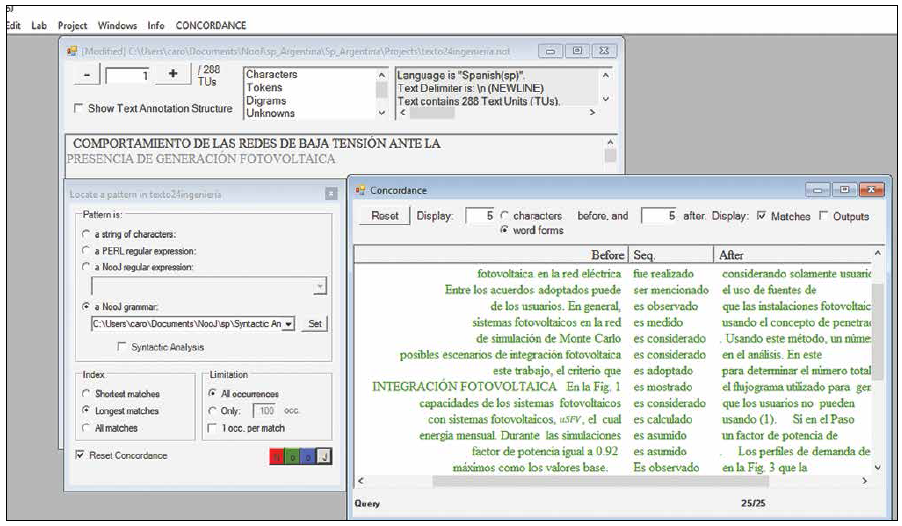Click the white J button
The width and height of the screenshot is (902, 526).
tap(323, 457)
